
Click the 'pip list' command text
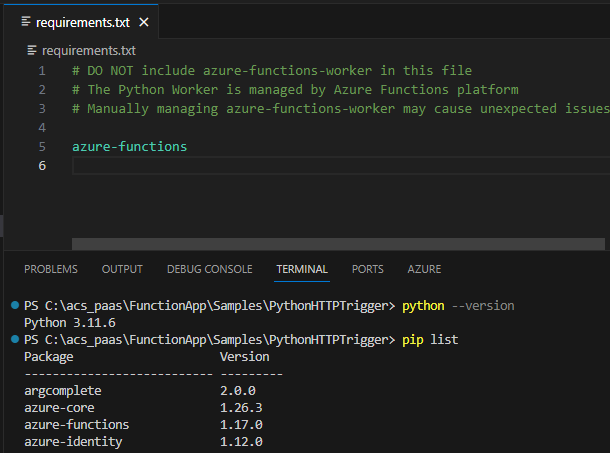430,340
